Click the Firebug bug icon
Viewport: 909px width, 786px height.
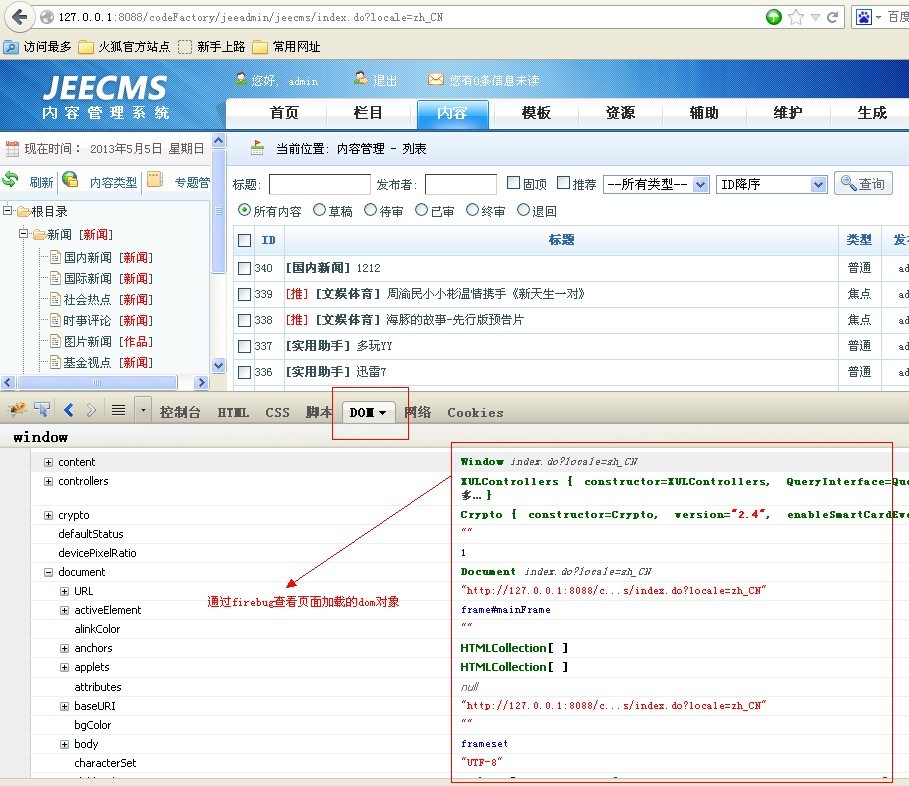click(17, 410)
